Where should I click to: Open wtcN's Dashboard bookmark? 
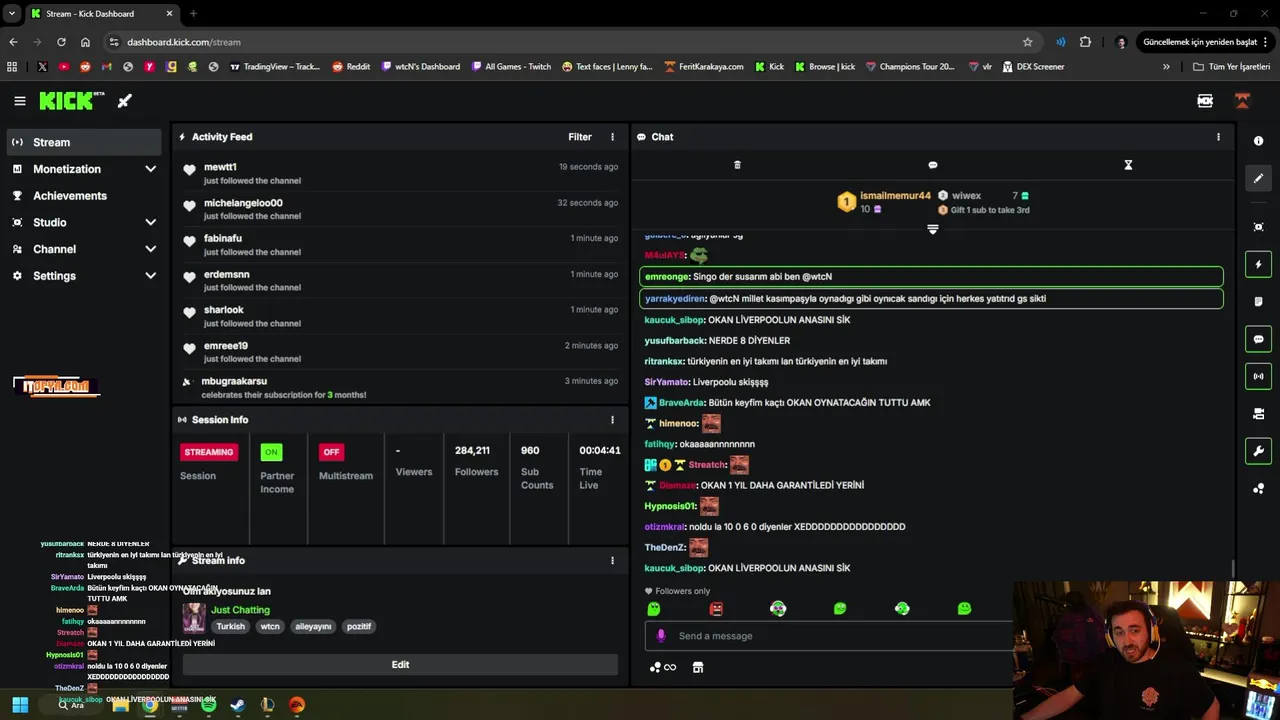point(421,67)
